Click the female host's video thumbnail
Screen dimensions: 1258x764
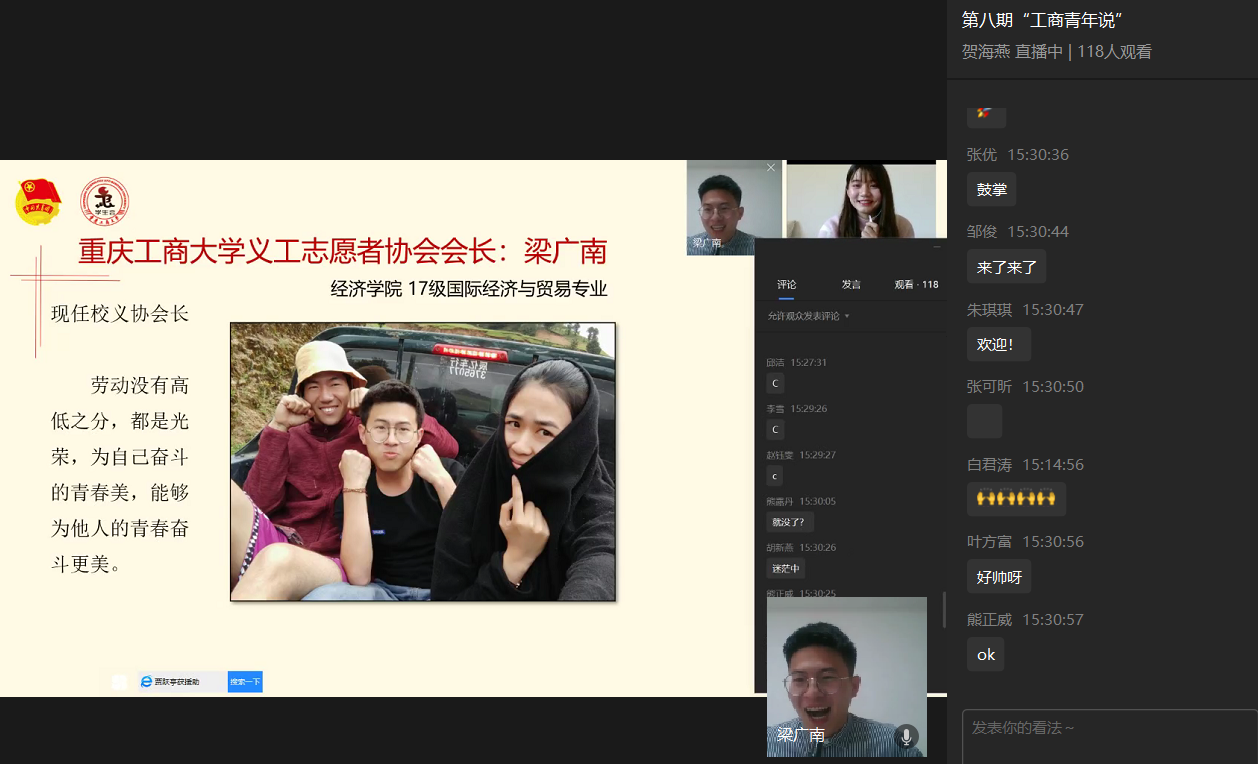coord(861,200)
